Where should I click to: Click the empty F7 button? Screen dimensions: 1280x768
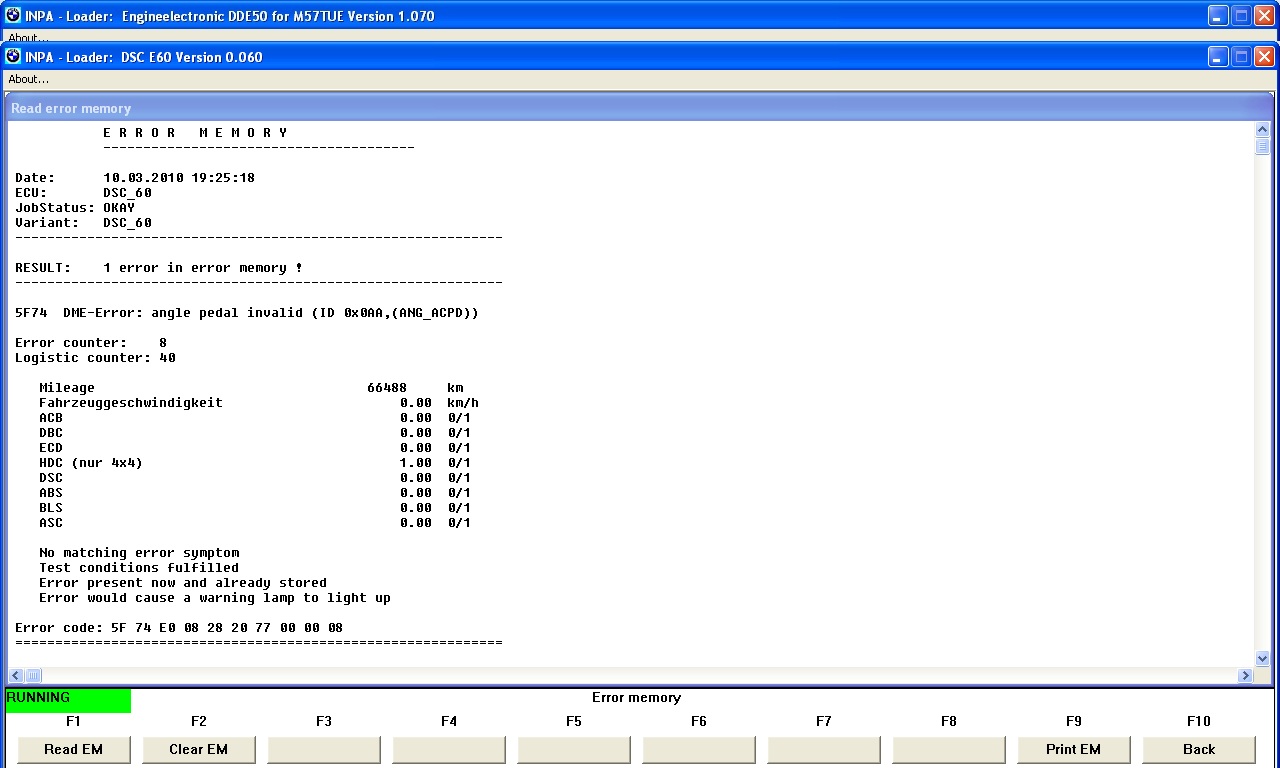click(824, 749)
